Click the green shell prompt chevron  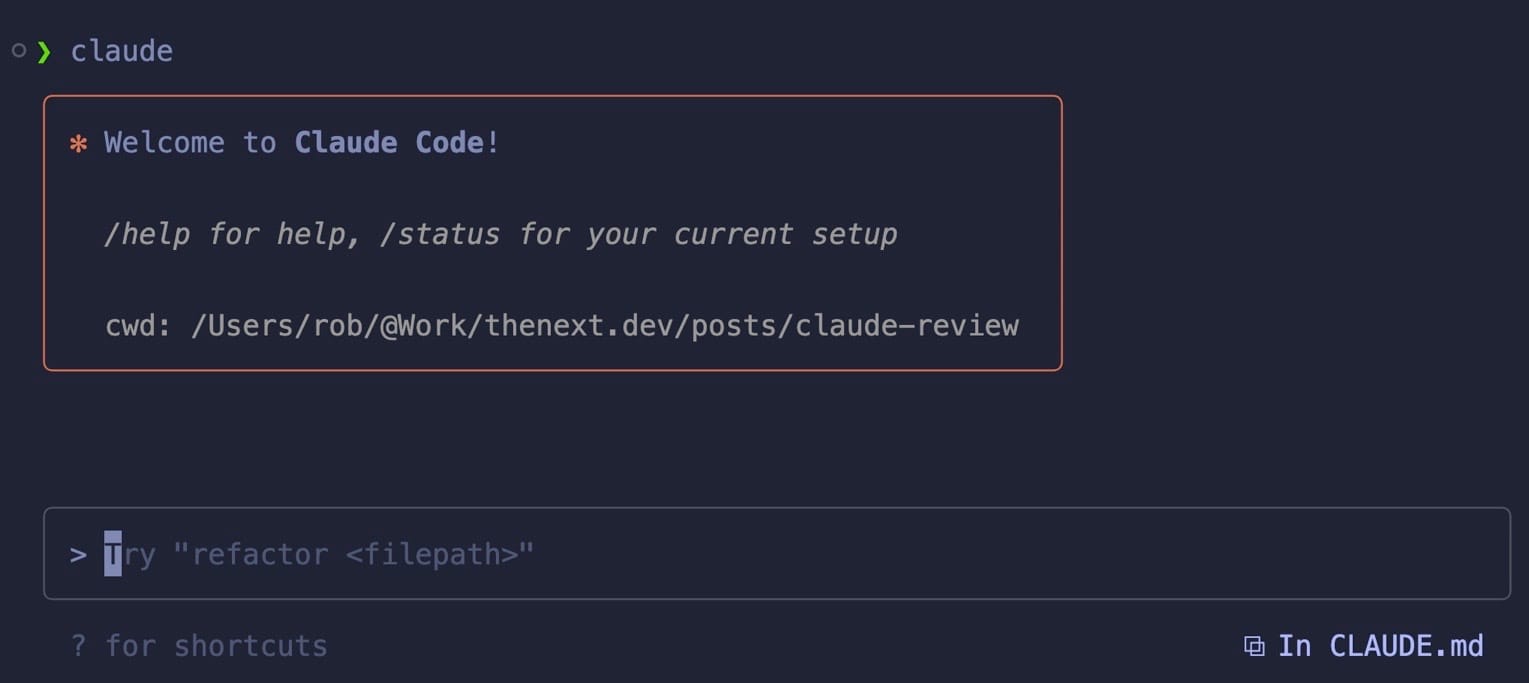pyautogui.click(x=43, y=51)
